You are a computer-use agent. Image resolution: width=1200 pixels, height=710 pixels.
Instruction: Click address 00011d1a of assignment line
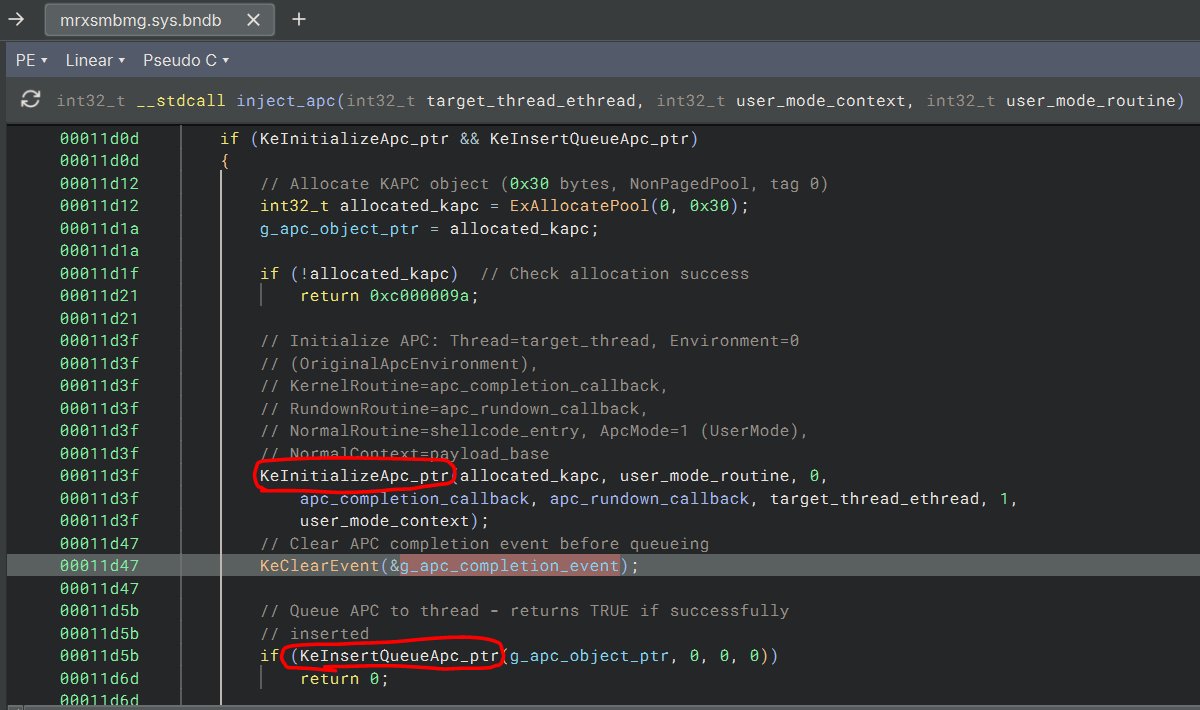click(x=99, y=228)
